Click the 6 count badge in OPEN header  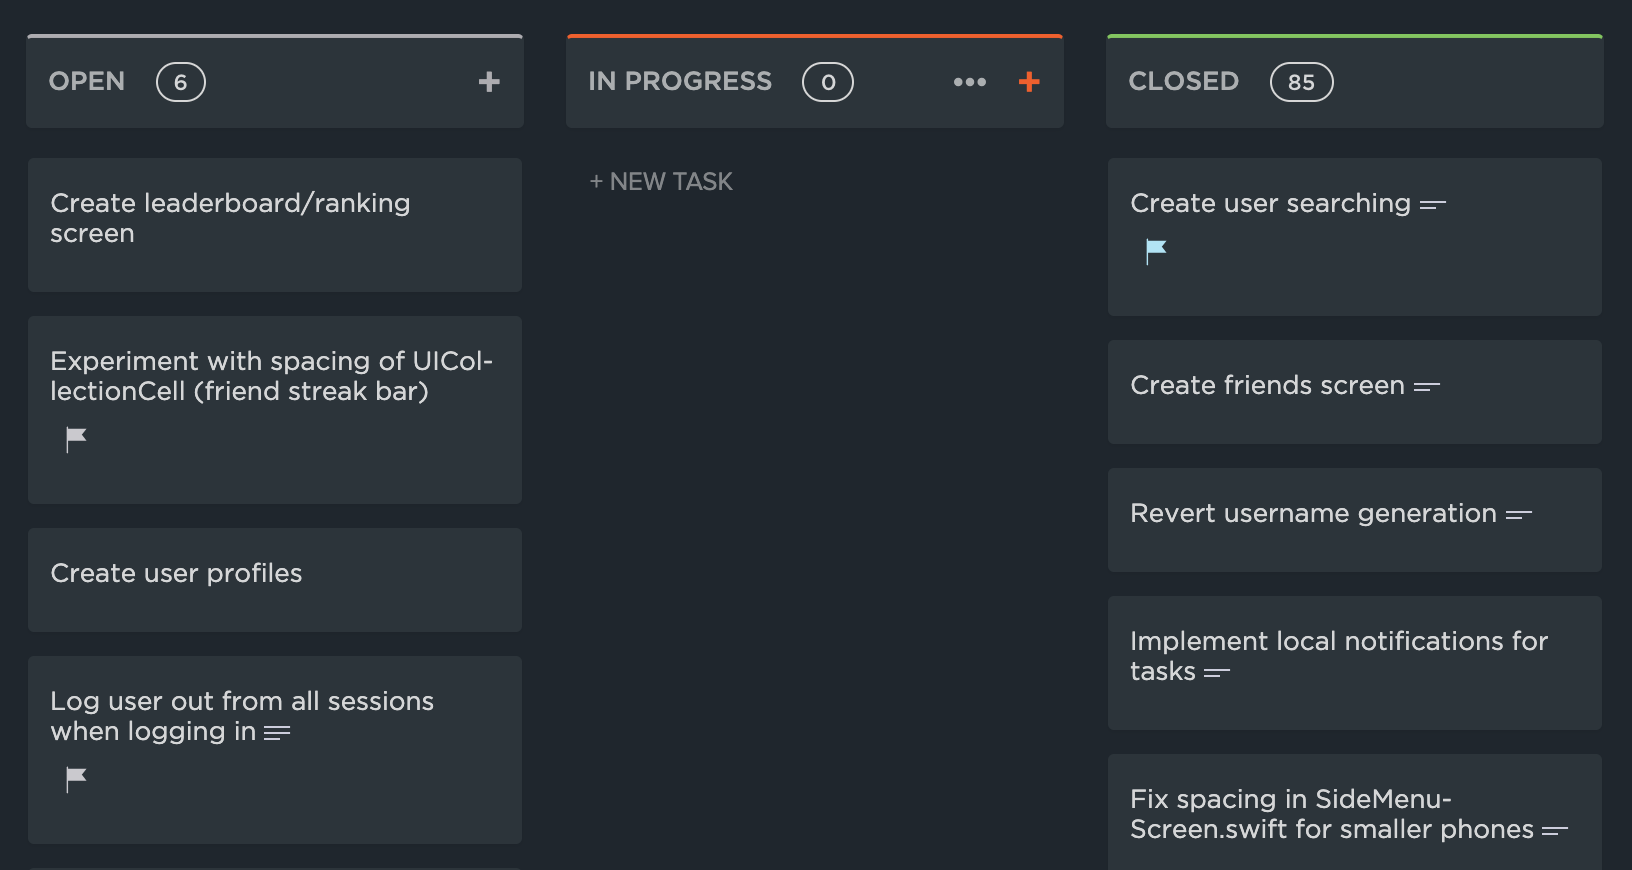point(181,82)
